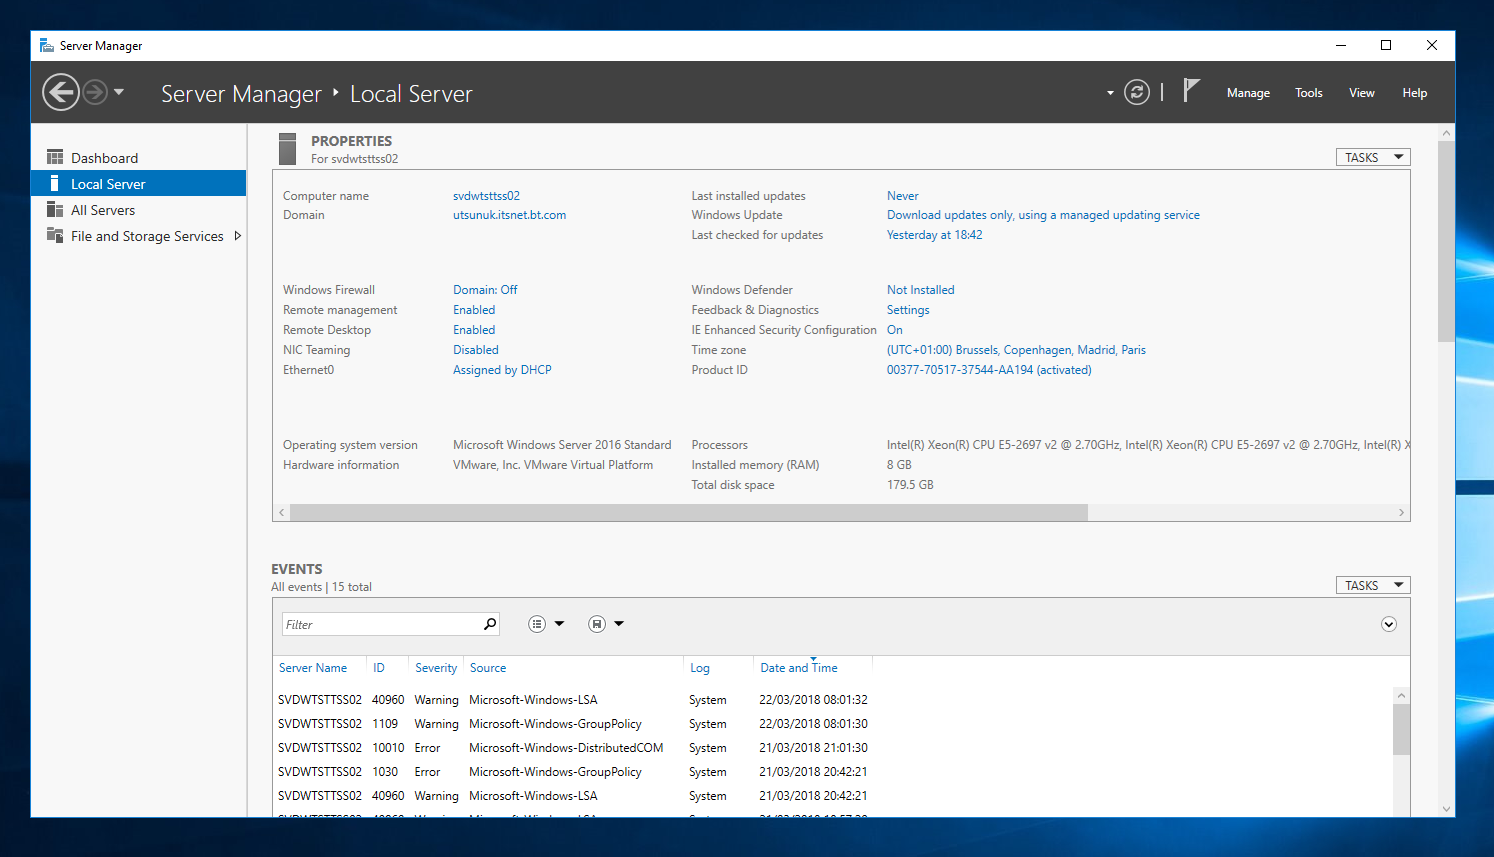The width and height of the screenshot is (1494, 857).
Task: Click the Local Server sidebar icon
Action: point(55,184)
